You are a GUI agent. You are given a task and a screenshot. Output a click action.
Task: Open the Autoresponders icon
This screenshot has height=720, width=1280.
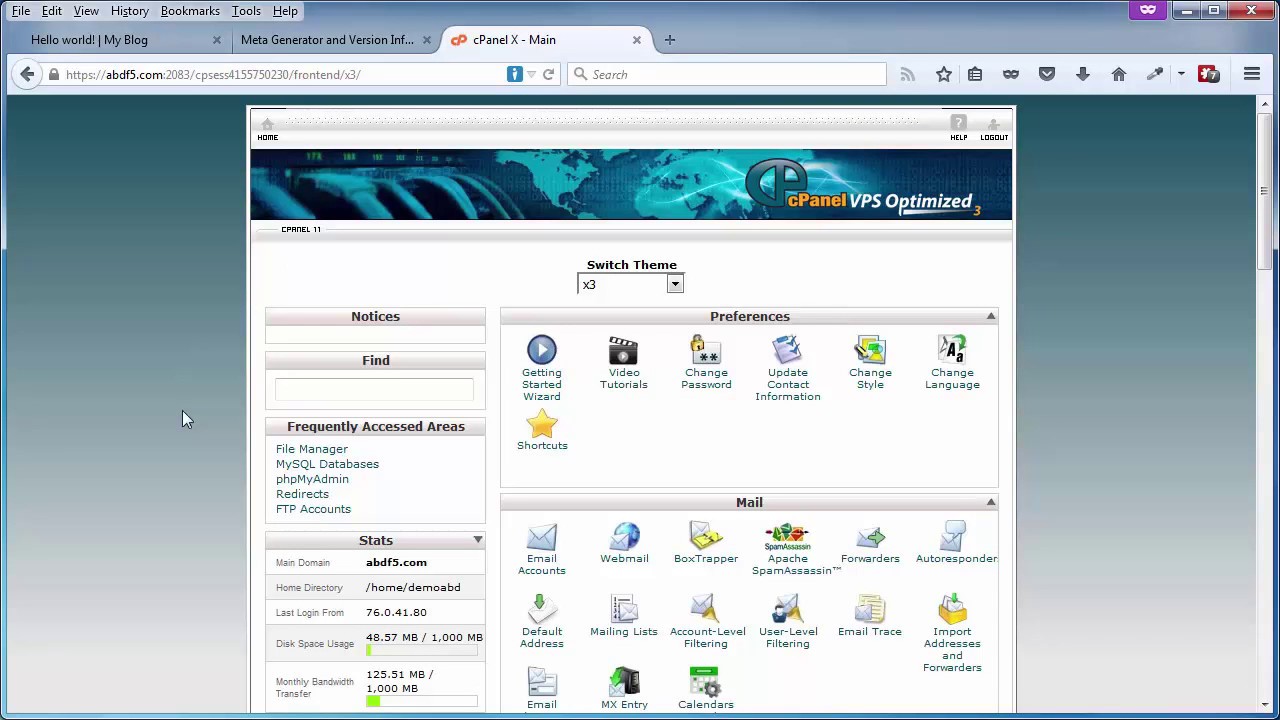tap(952, 537)
